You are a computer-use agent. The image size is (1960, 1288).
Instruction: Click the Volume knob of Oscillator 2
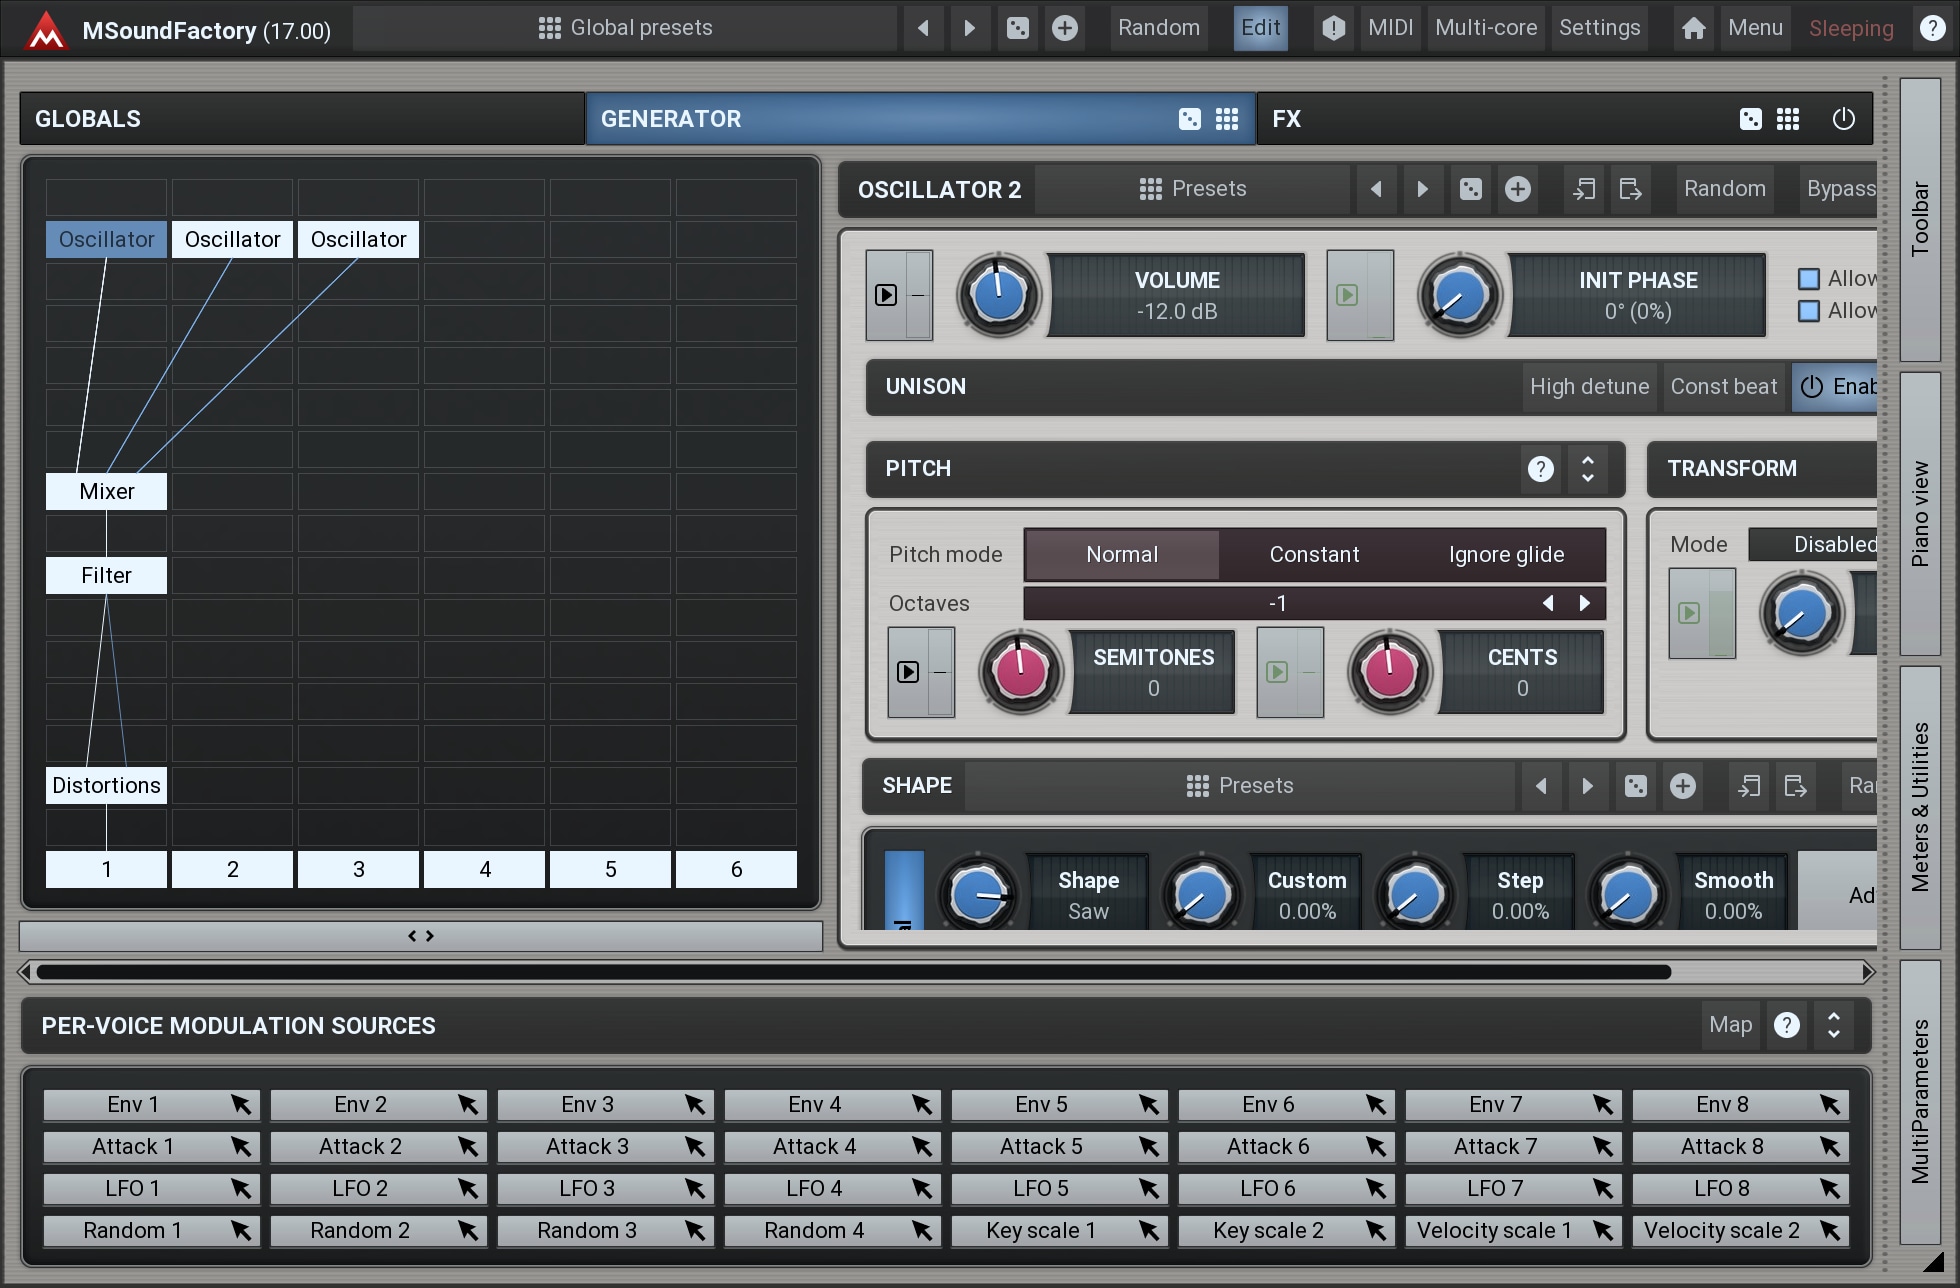click(998, 295)
